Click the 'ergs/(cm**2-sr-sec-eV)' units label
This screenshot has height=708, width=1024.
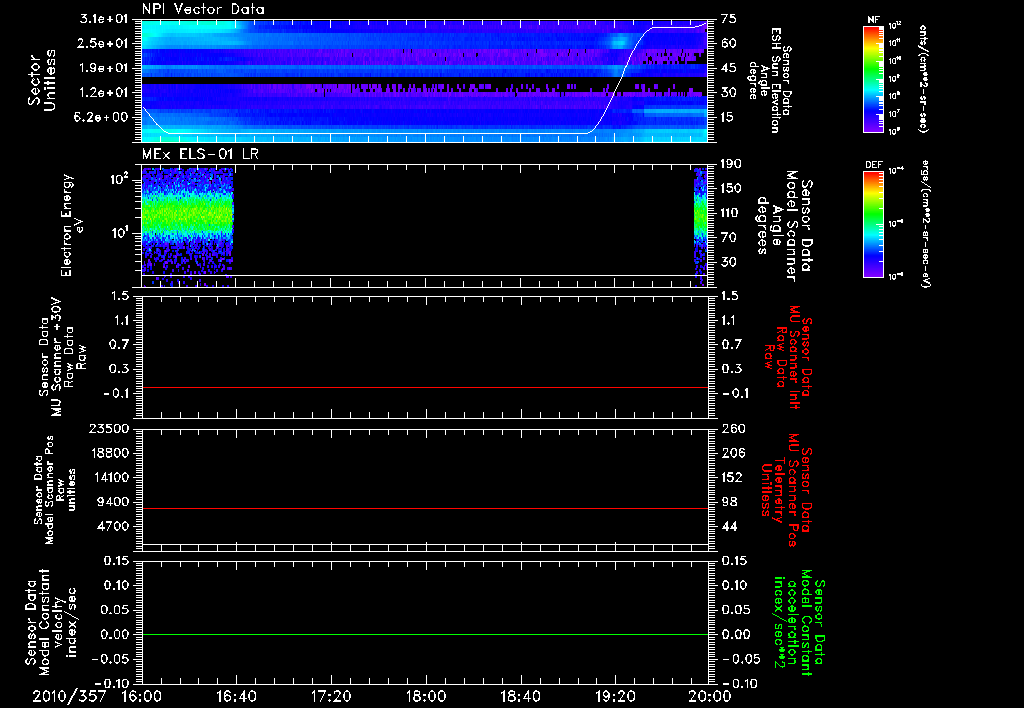pyautogui.click(x=925, y=224)
